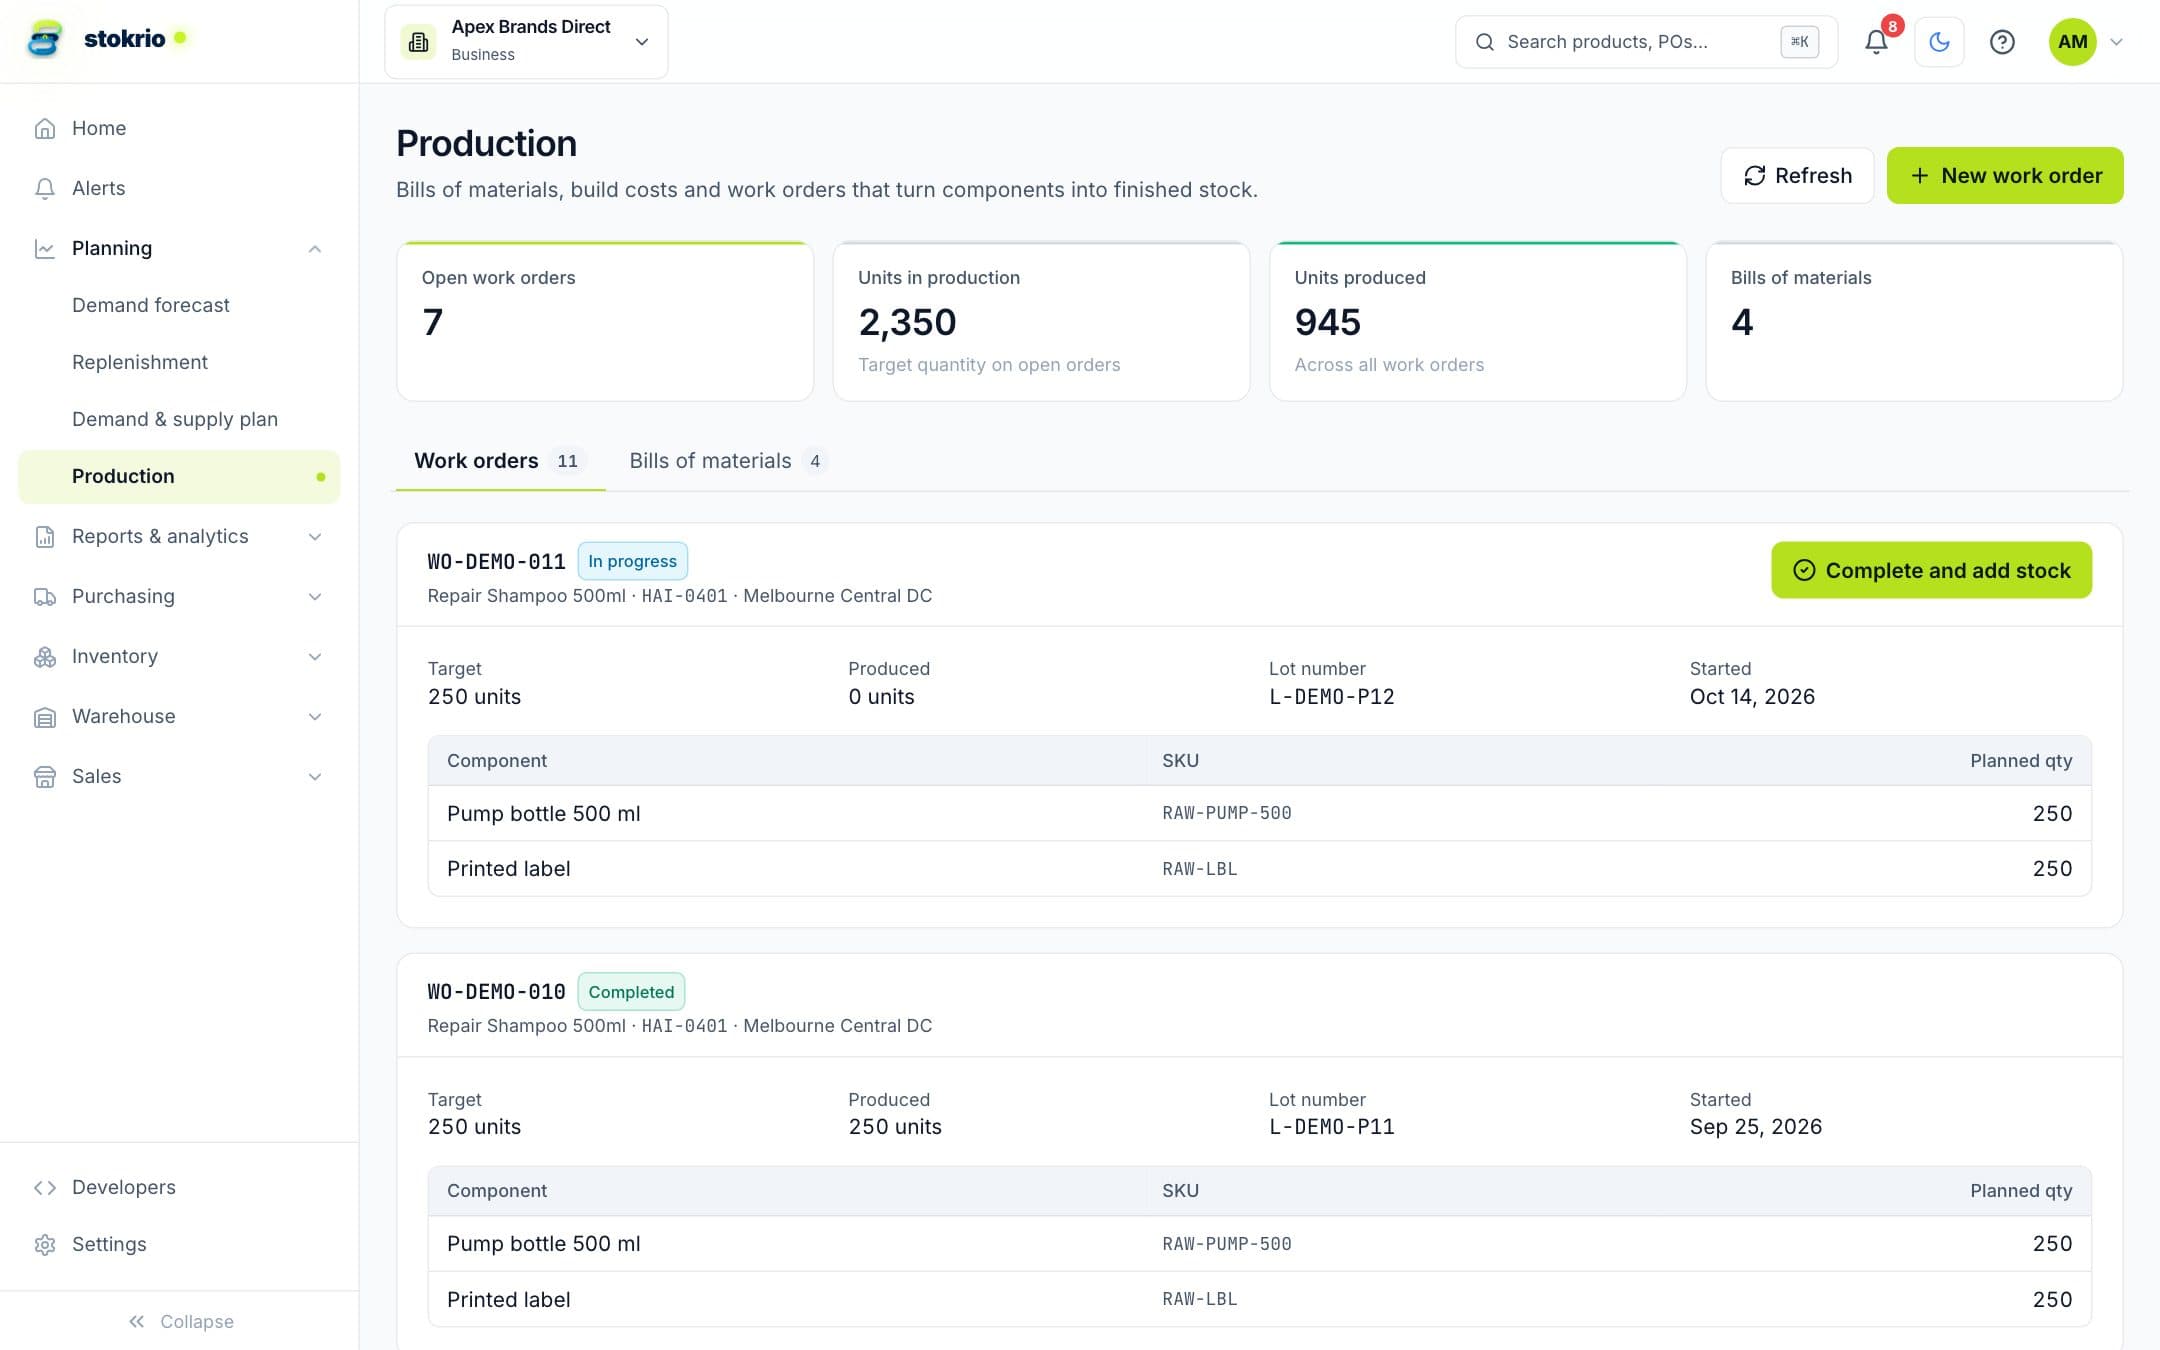
Task: Click the Warehouse icon in sidebar
Action: [x=45, y=716]
